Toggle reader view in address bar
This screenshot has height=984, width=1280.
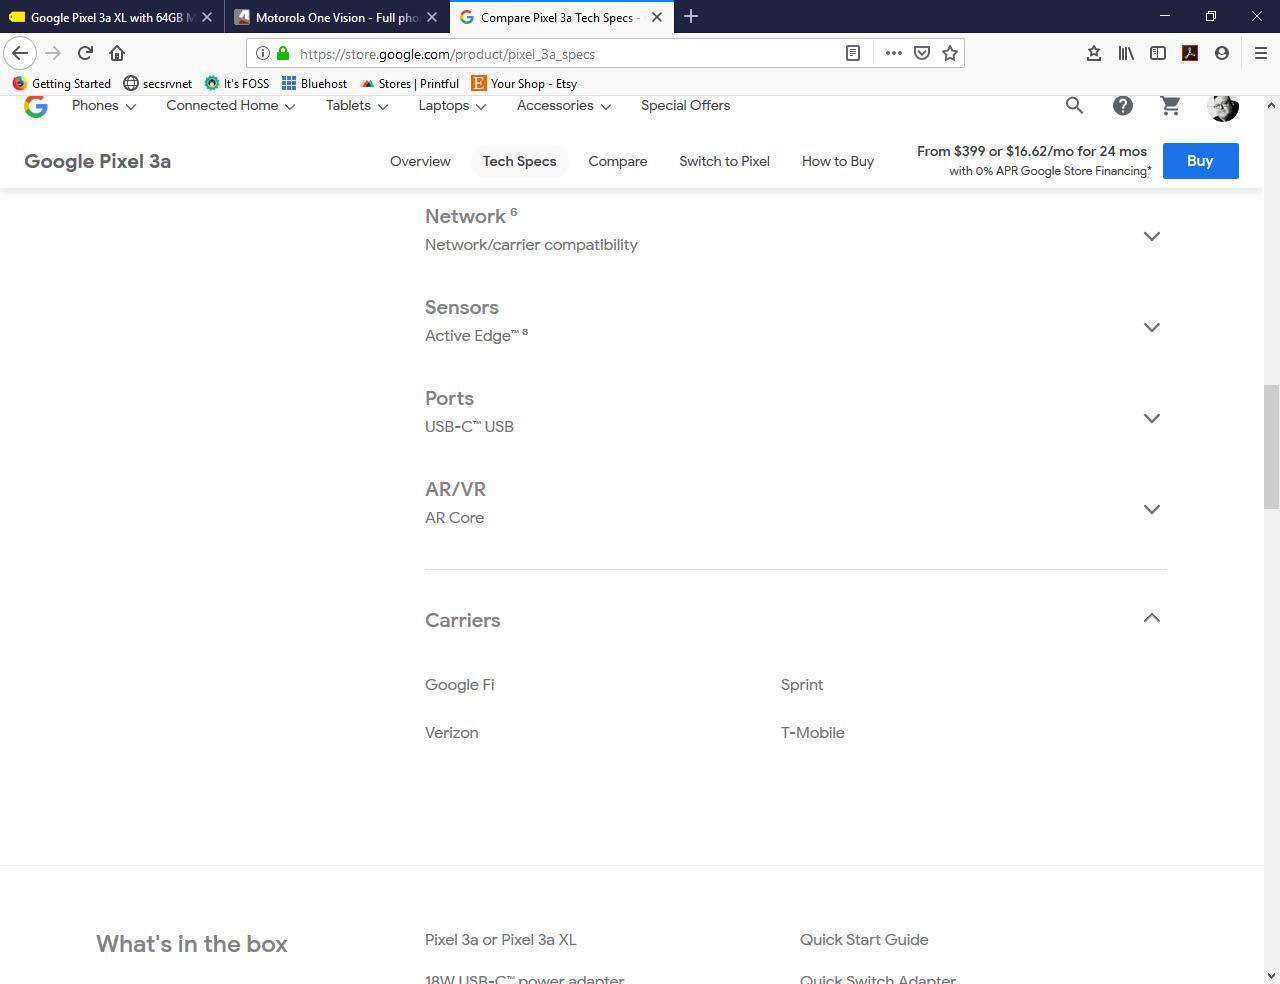[x=853, y=54]
